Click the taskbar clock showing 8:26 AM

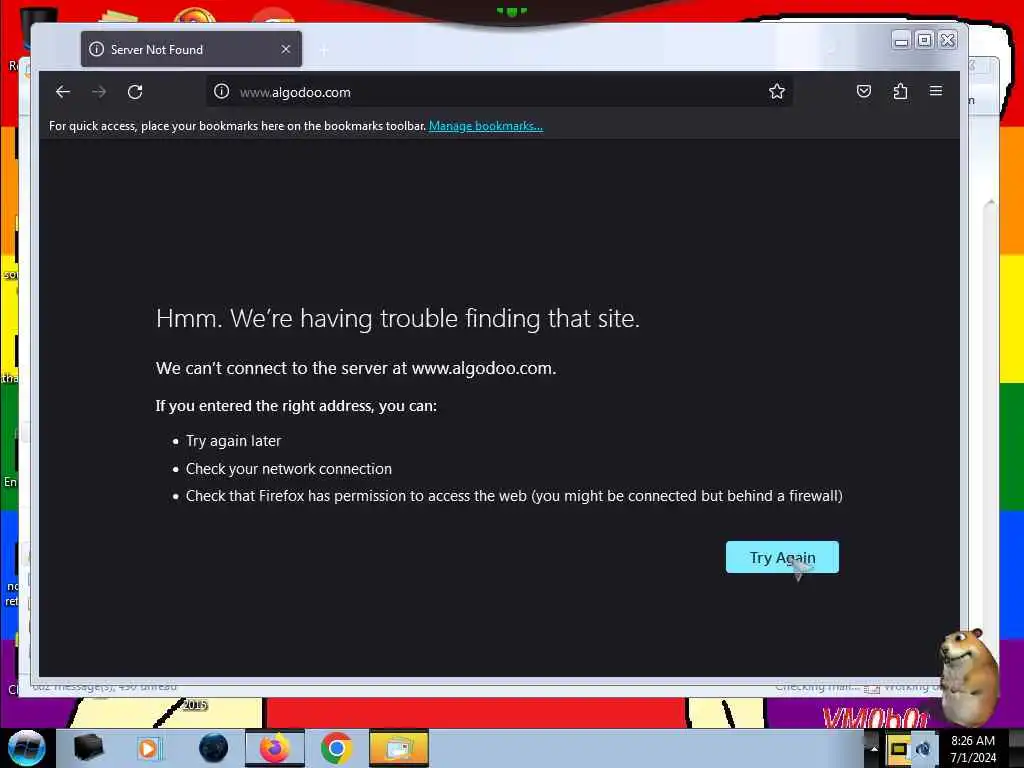pos(972,749)
